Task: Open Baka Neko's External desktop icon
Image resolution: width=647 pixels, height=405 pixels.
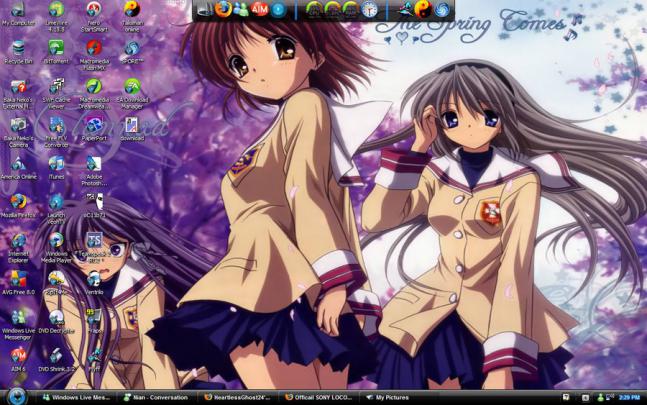Action: [x=18, y=94]
